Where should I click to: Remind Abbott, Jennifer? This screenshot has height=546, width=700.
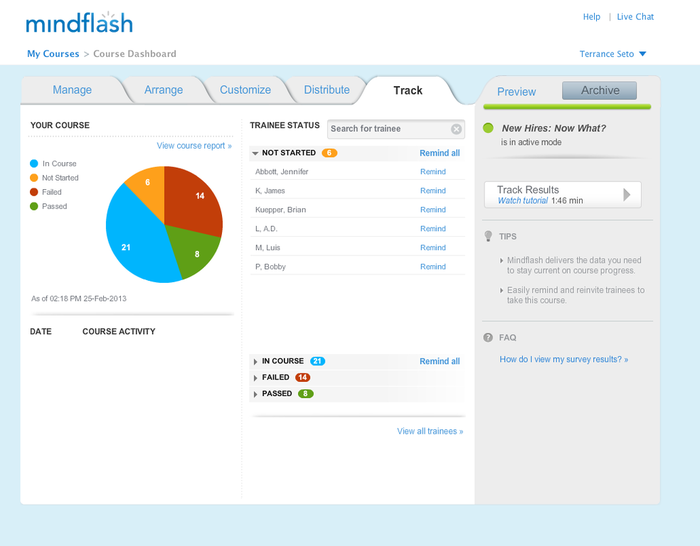433,171
